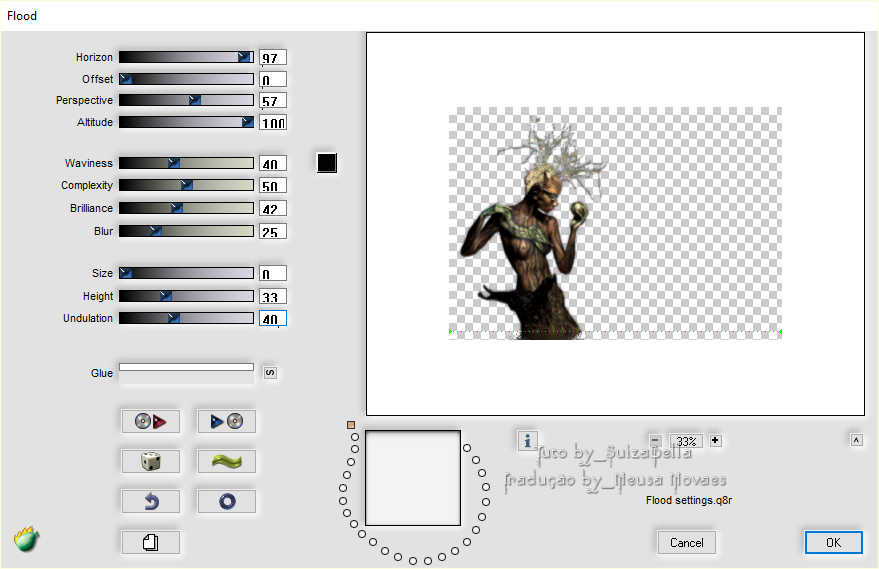Click the Height value field 33
This screenshot has width=879, height=569.
[x=273, y=296]
